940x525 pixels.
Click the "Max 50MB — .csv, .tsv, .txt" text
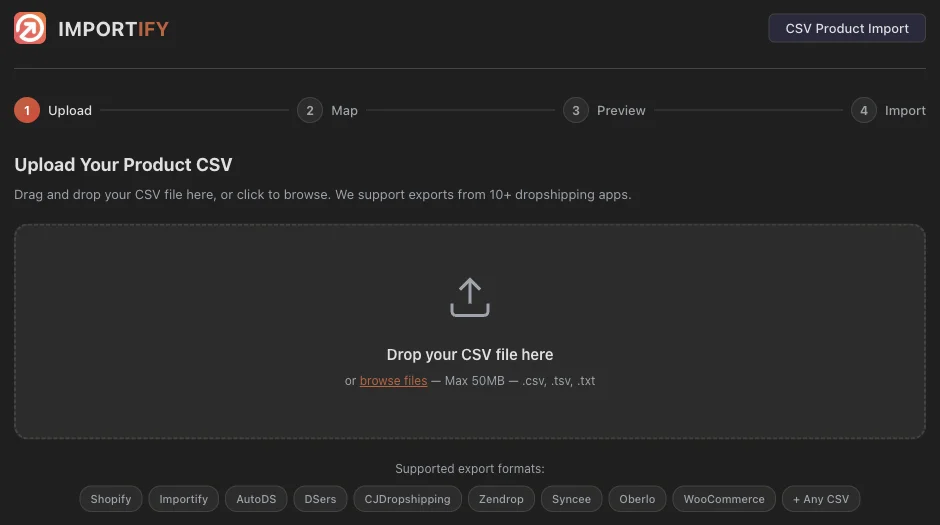520,381
